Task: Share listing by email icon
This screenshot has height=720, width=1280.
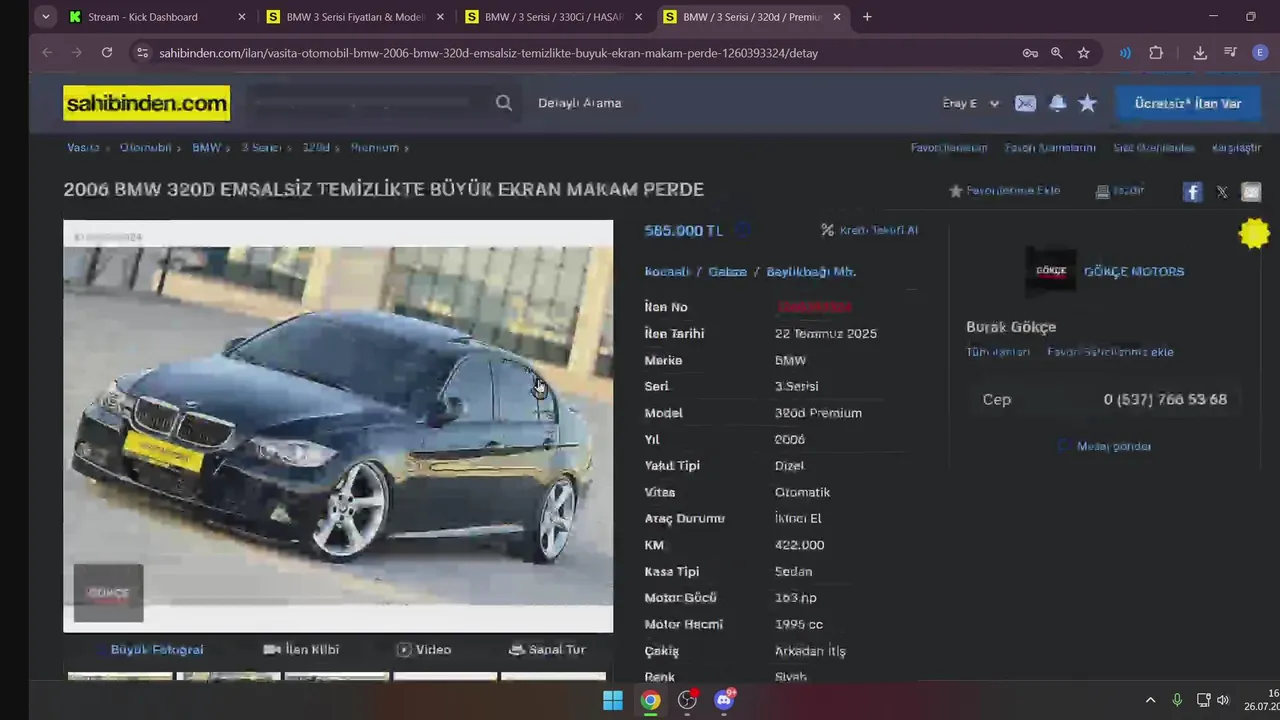Action: 1251,192
